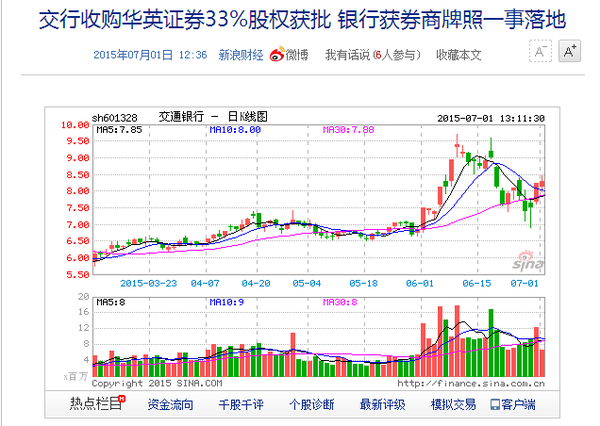
Task: Click MA30:8 label in volume chart
Action: pyautogui.click(x=340, y=302)
